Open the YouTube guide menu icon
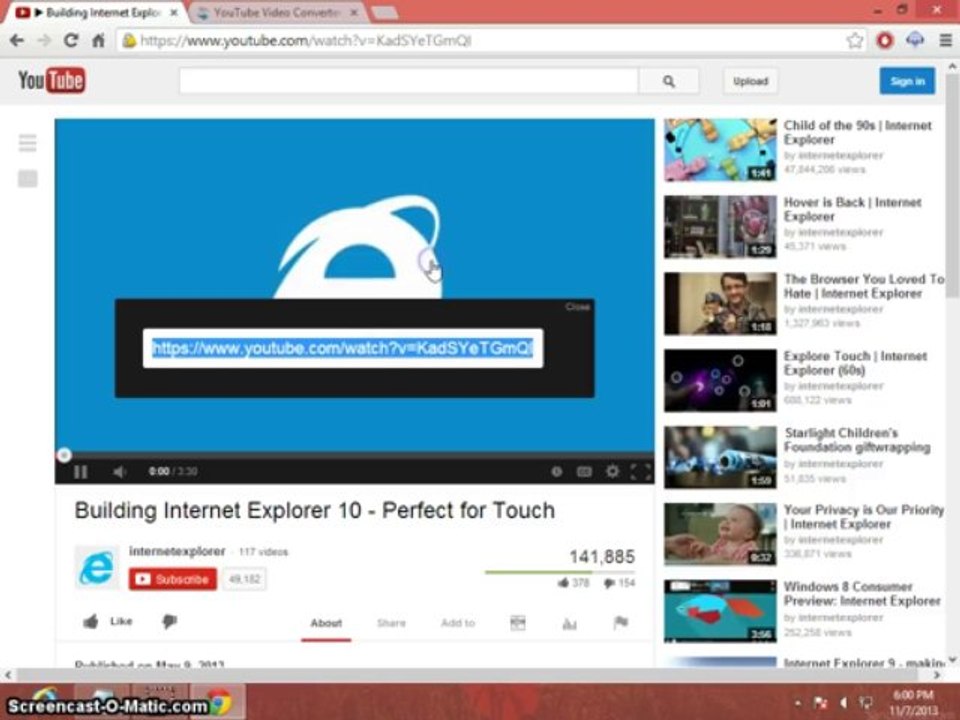The height and width of the screenshot is (720, 960). (x=28, y=143)
